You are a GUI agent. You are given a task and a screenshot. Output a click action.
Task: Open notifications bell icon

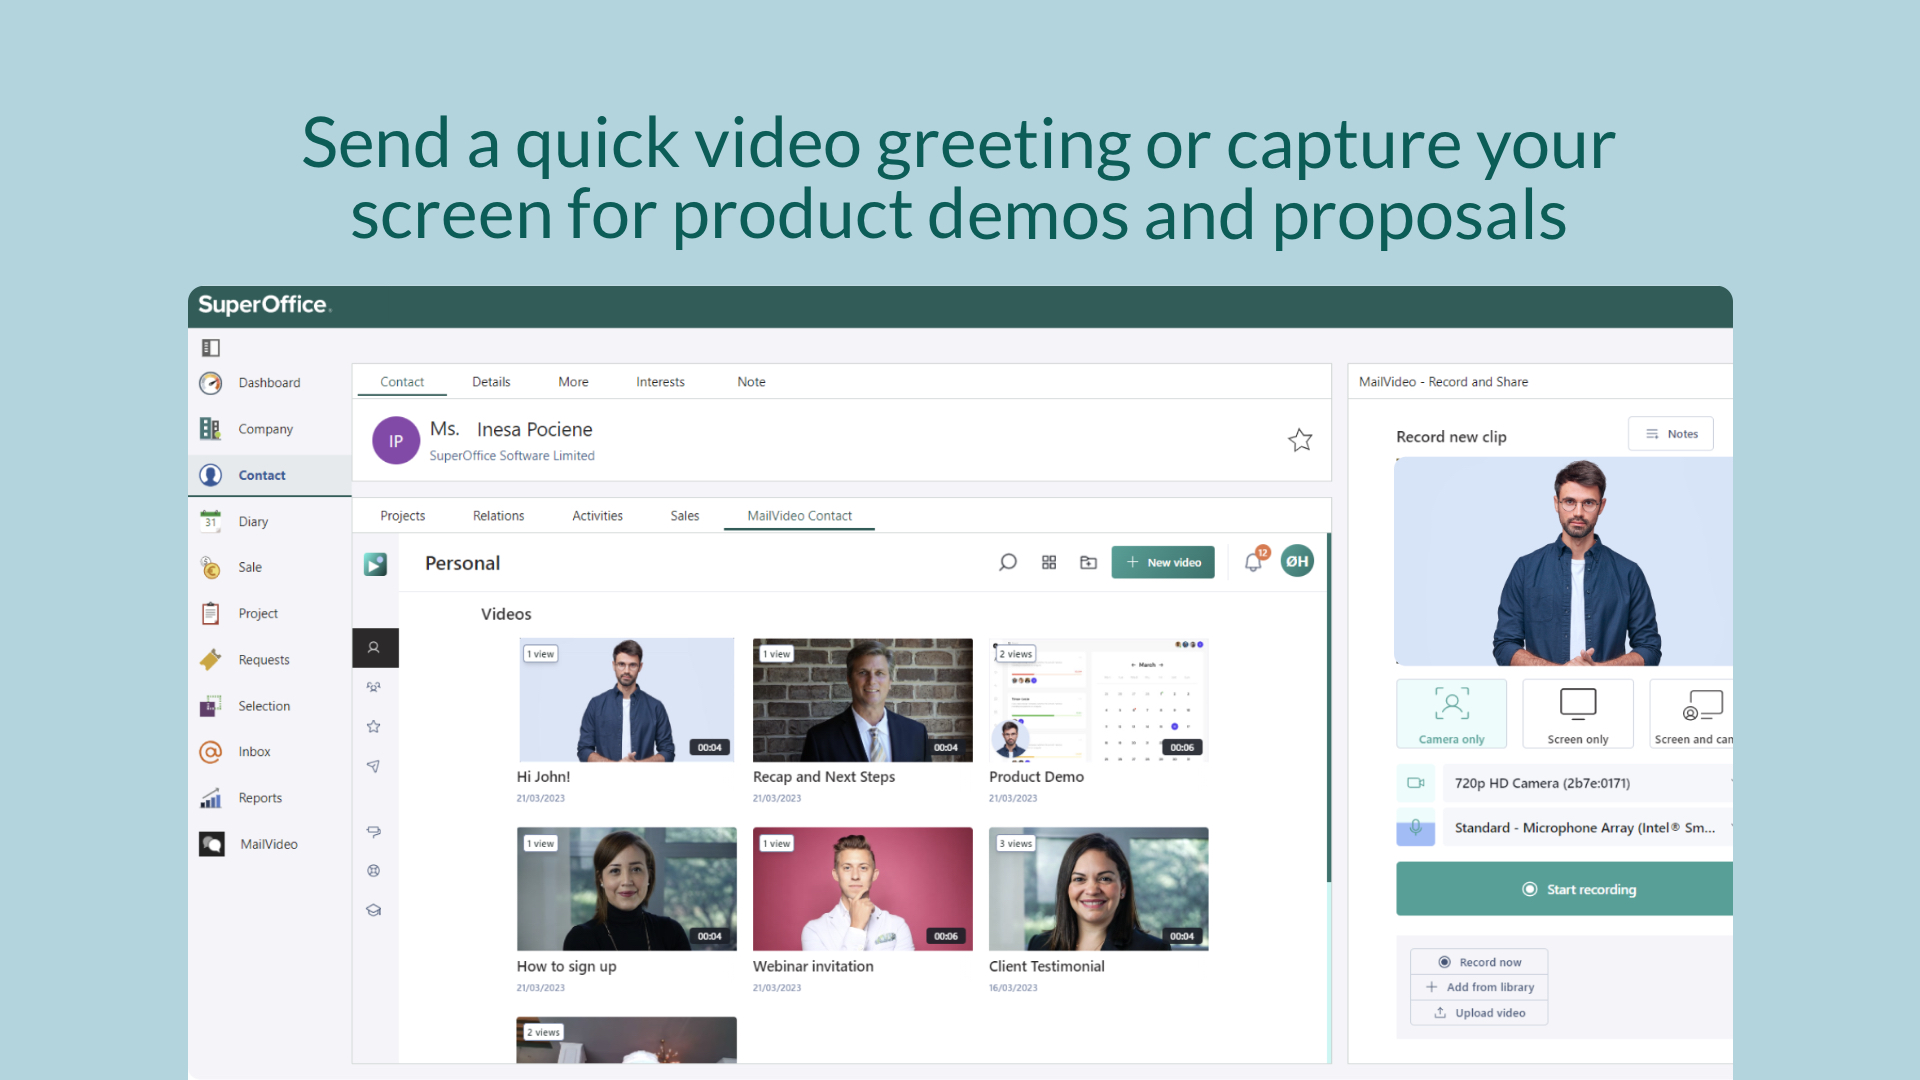(1254, 562)
